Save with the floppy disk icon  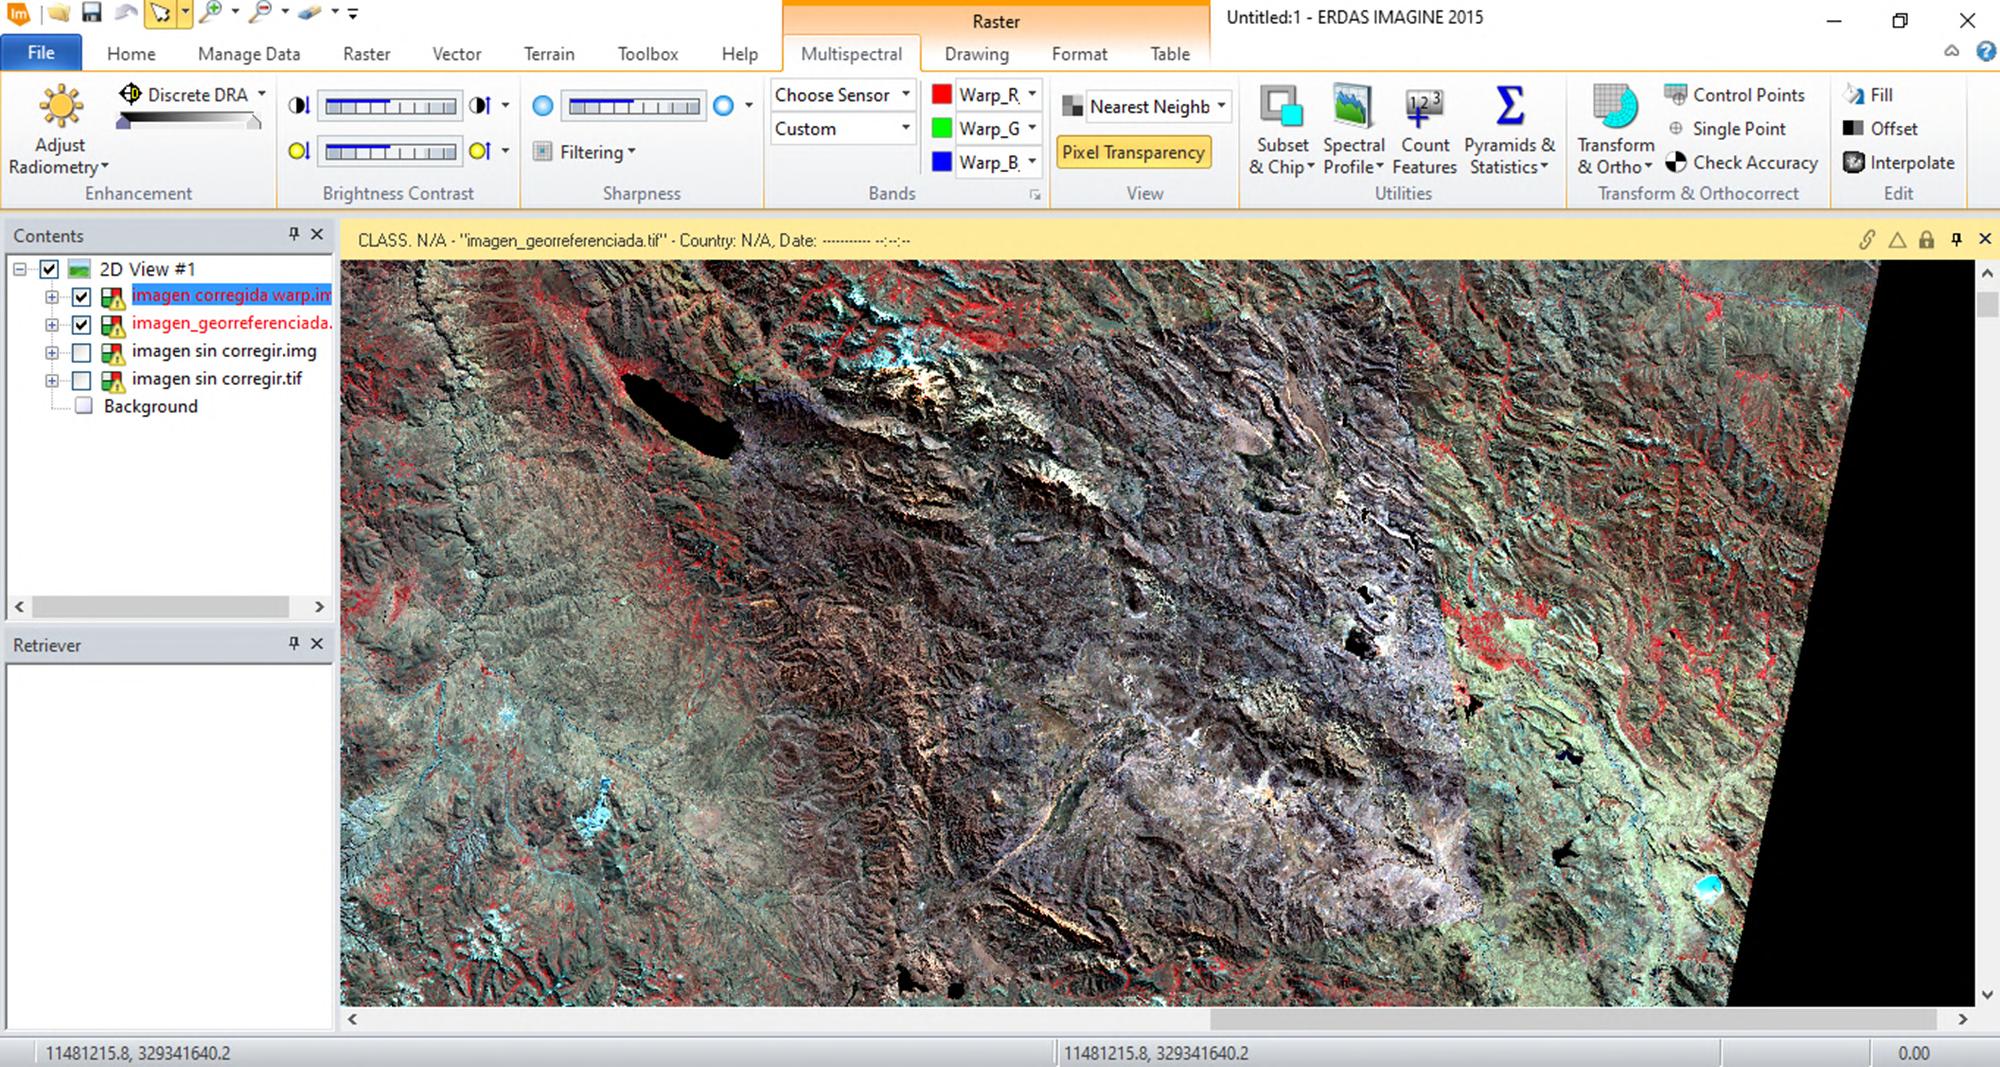point(92,13)
